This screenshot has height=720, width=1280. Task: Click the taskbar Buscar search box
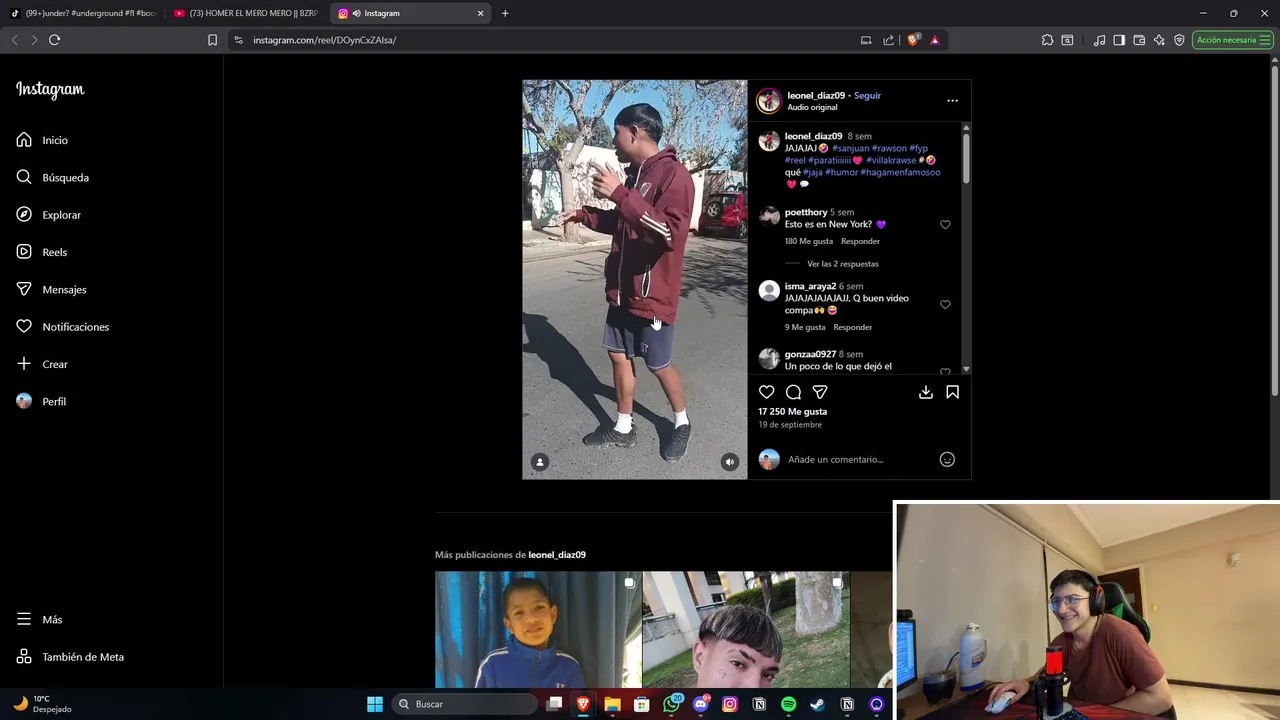[x=464, y=704]
